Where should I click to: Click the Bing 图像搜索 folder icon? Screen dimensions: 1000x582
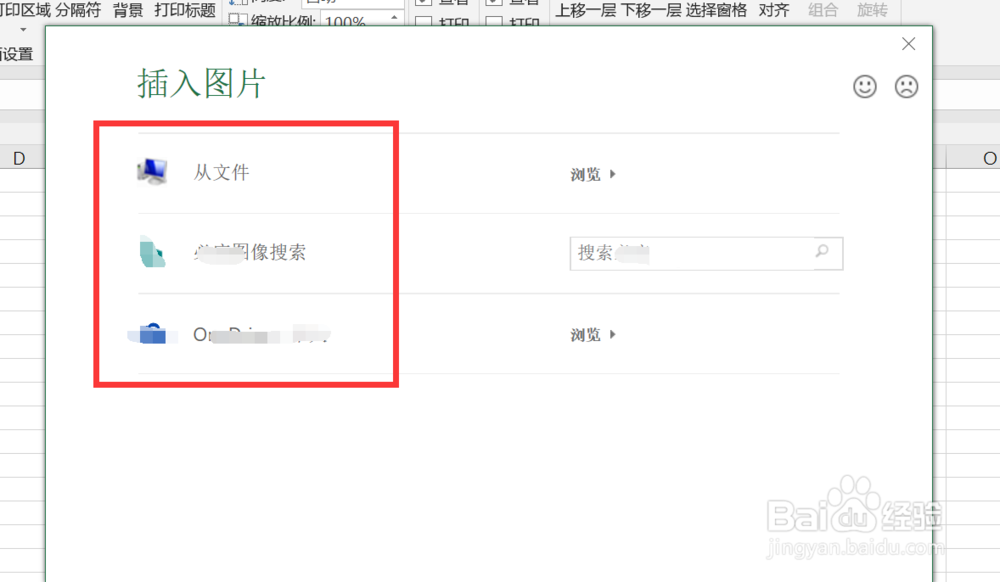point(150,252)
